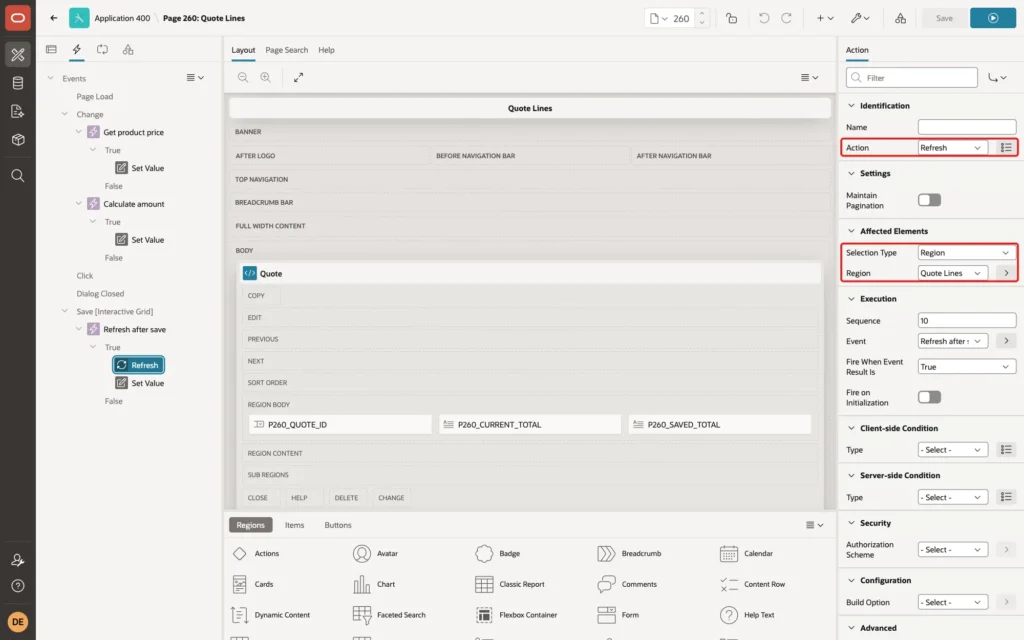
Task: Click the property Filter search field
Action: (x=912, y=78)
